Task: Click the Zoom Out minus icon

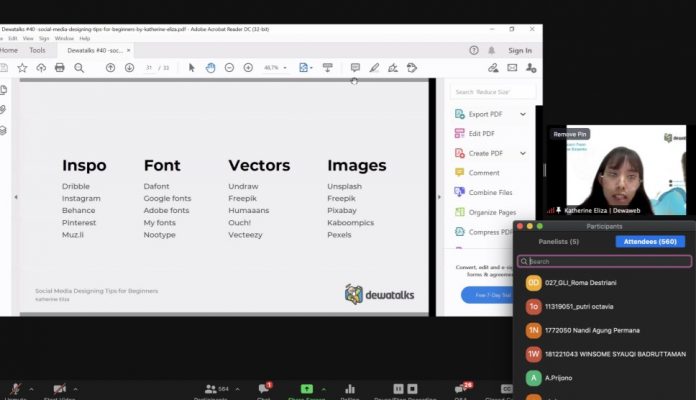Action: (229, 67)
